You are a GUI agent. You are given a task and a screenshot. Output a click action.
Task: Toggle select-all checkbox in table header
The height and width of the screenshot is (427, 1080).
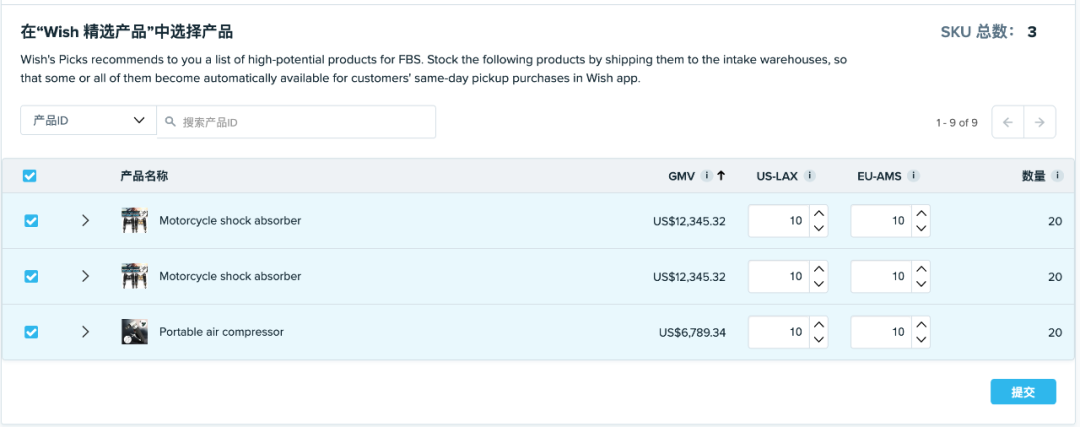click(x=30, y=176)
